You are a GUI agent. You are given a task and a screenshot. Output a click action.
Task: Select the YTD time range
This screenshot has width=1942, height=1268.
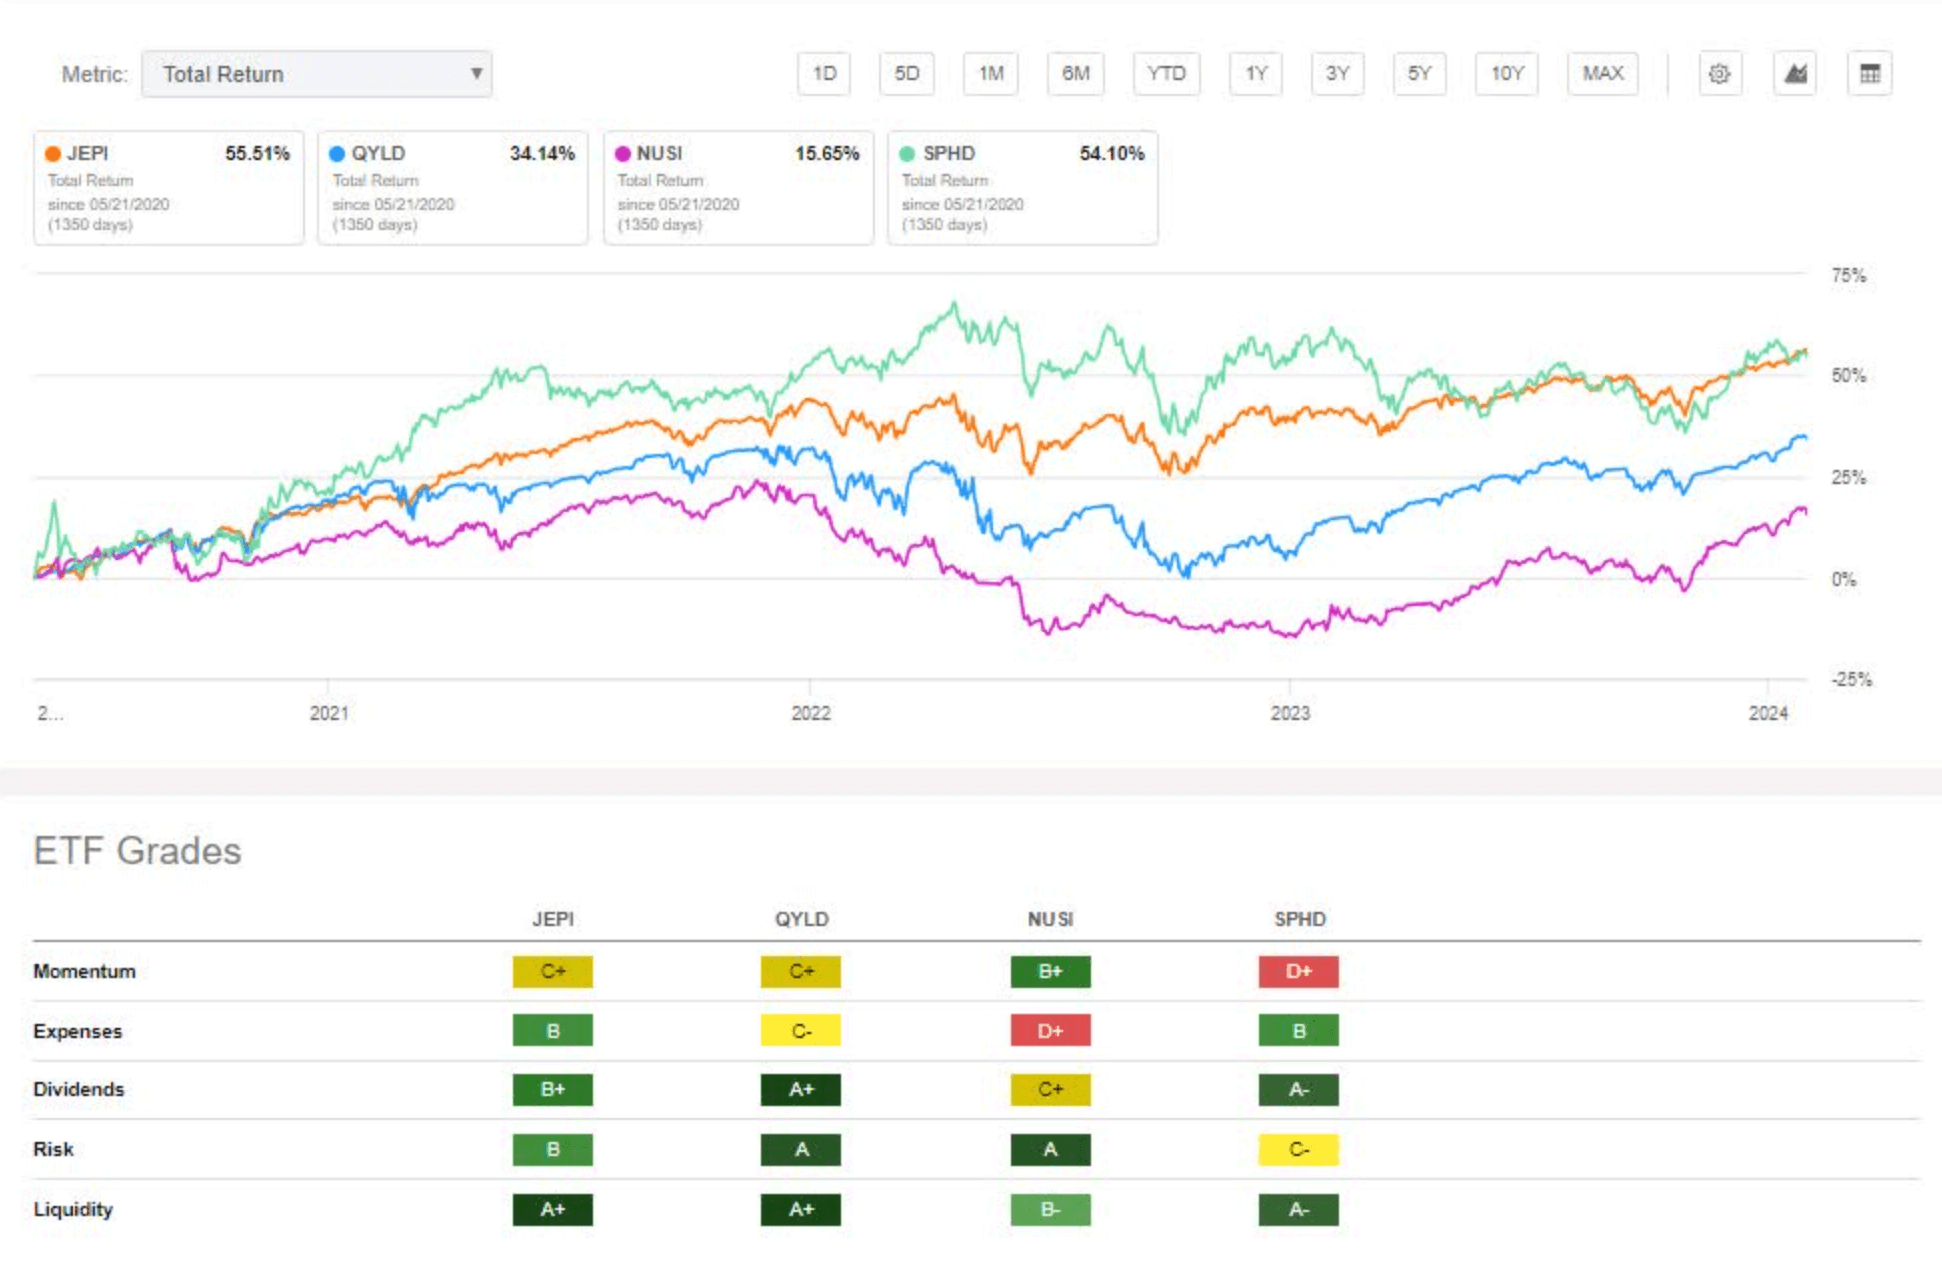click(1166, 74)
